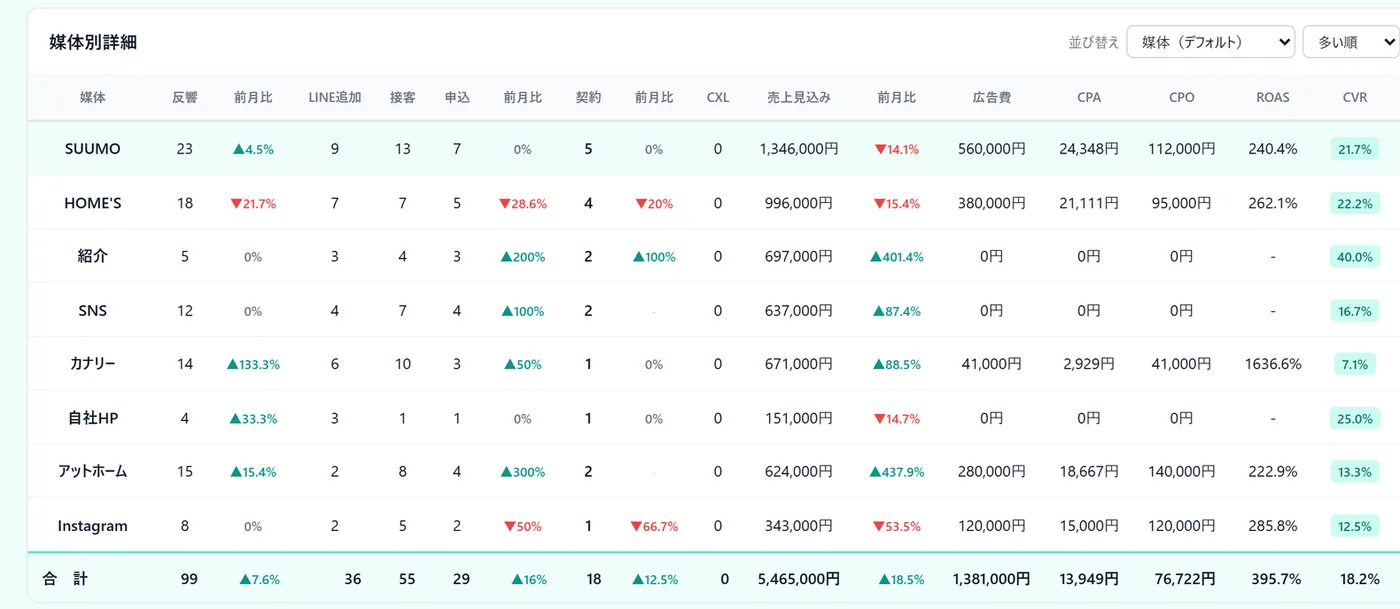
Task: Select the アットホーム row label
Action: tap(93, 471)
